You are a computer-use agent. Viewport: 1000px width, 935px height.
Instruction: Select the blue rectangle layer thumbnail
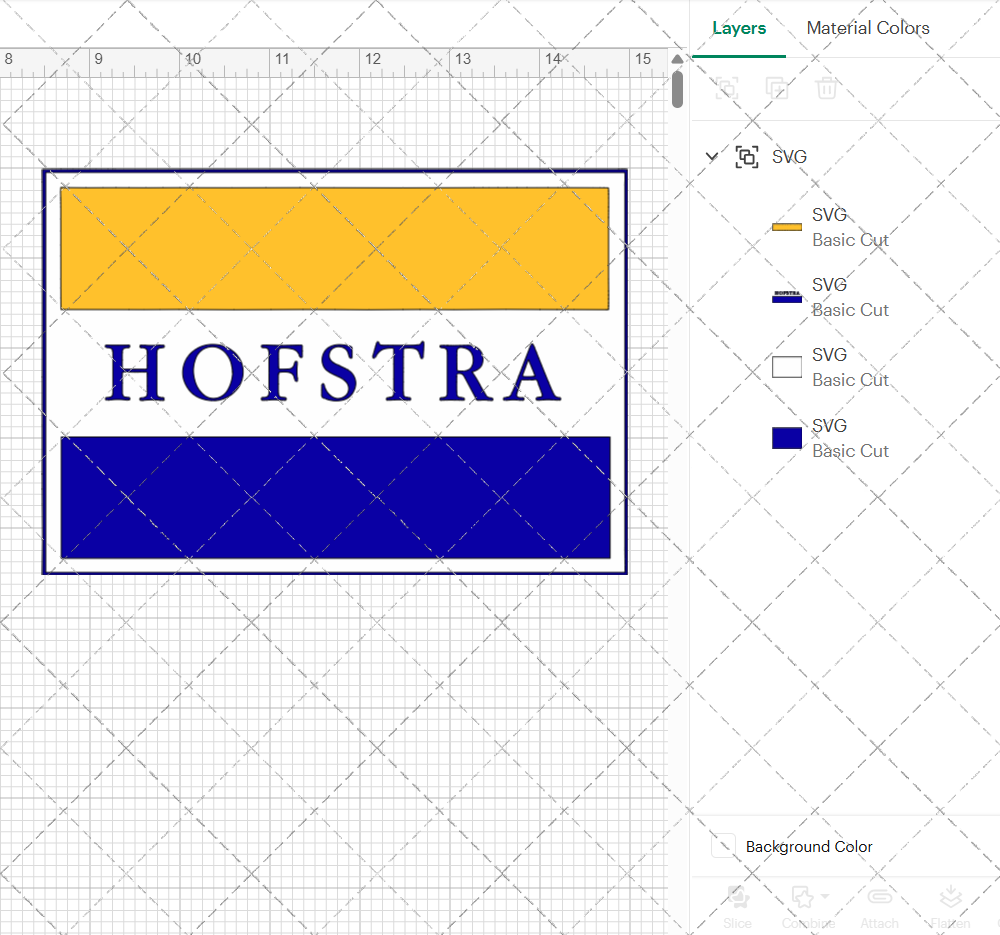click(x=786, y=438)
